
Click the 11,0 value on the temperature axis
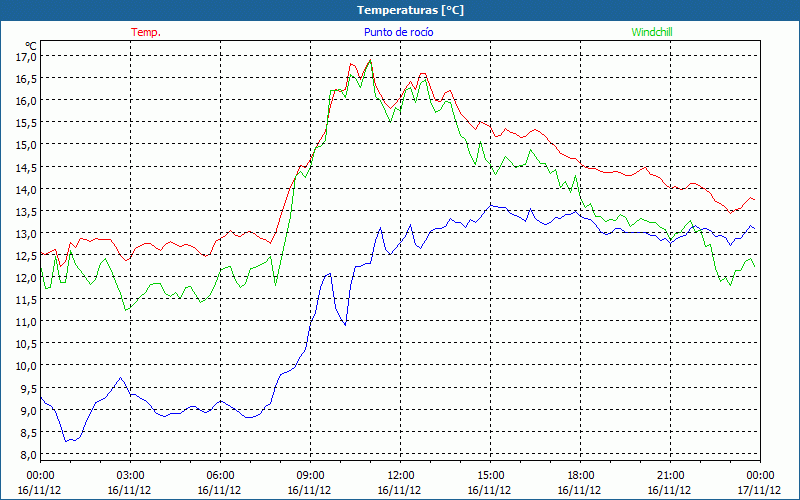click(26, 322)
